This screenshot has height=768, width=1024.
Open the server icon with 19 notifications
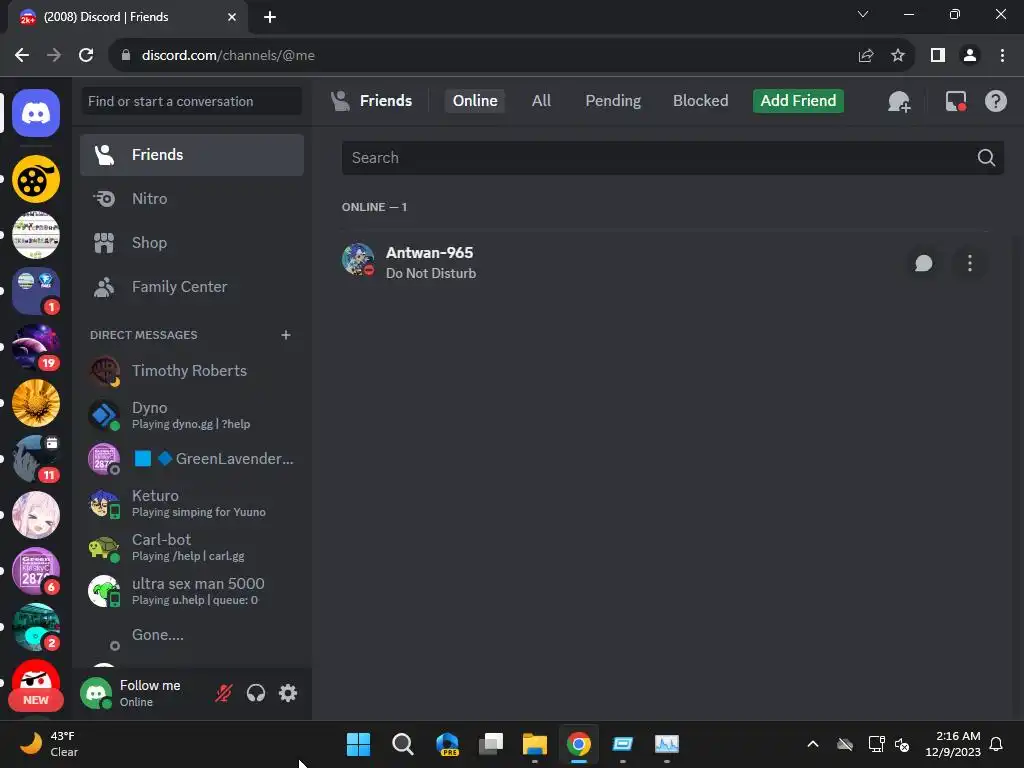click(x=36, y=347)
